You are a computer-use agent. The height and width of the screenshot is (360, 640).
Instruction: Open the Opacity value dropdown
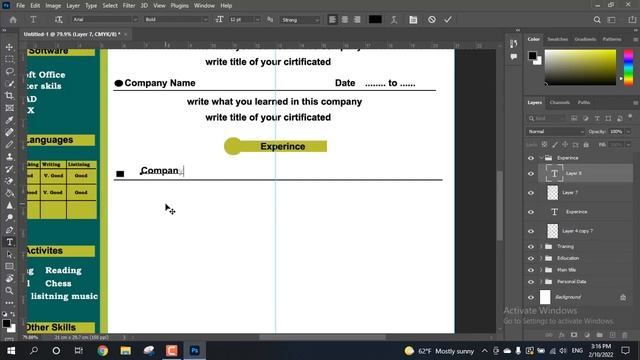click(628, 132)
